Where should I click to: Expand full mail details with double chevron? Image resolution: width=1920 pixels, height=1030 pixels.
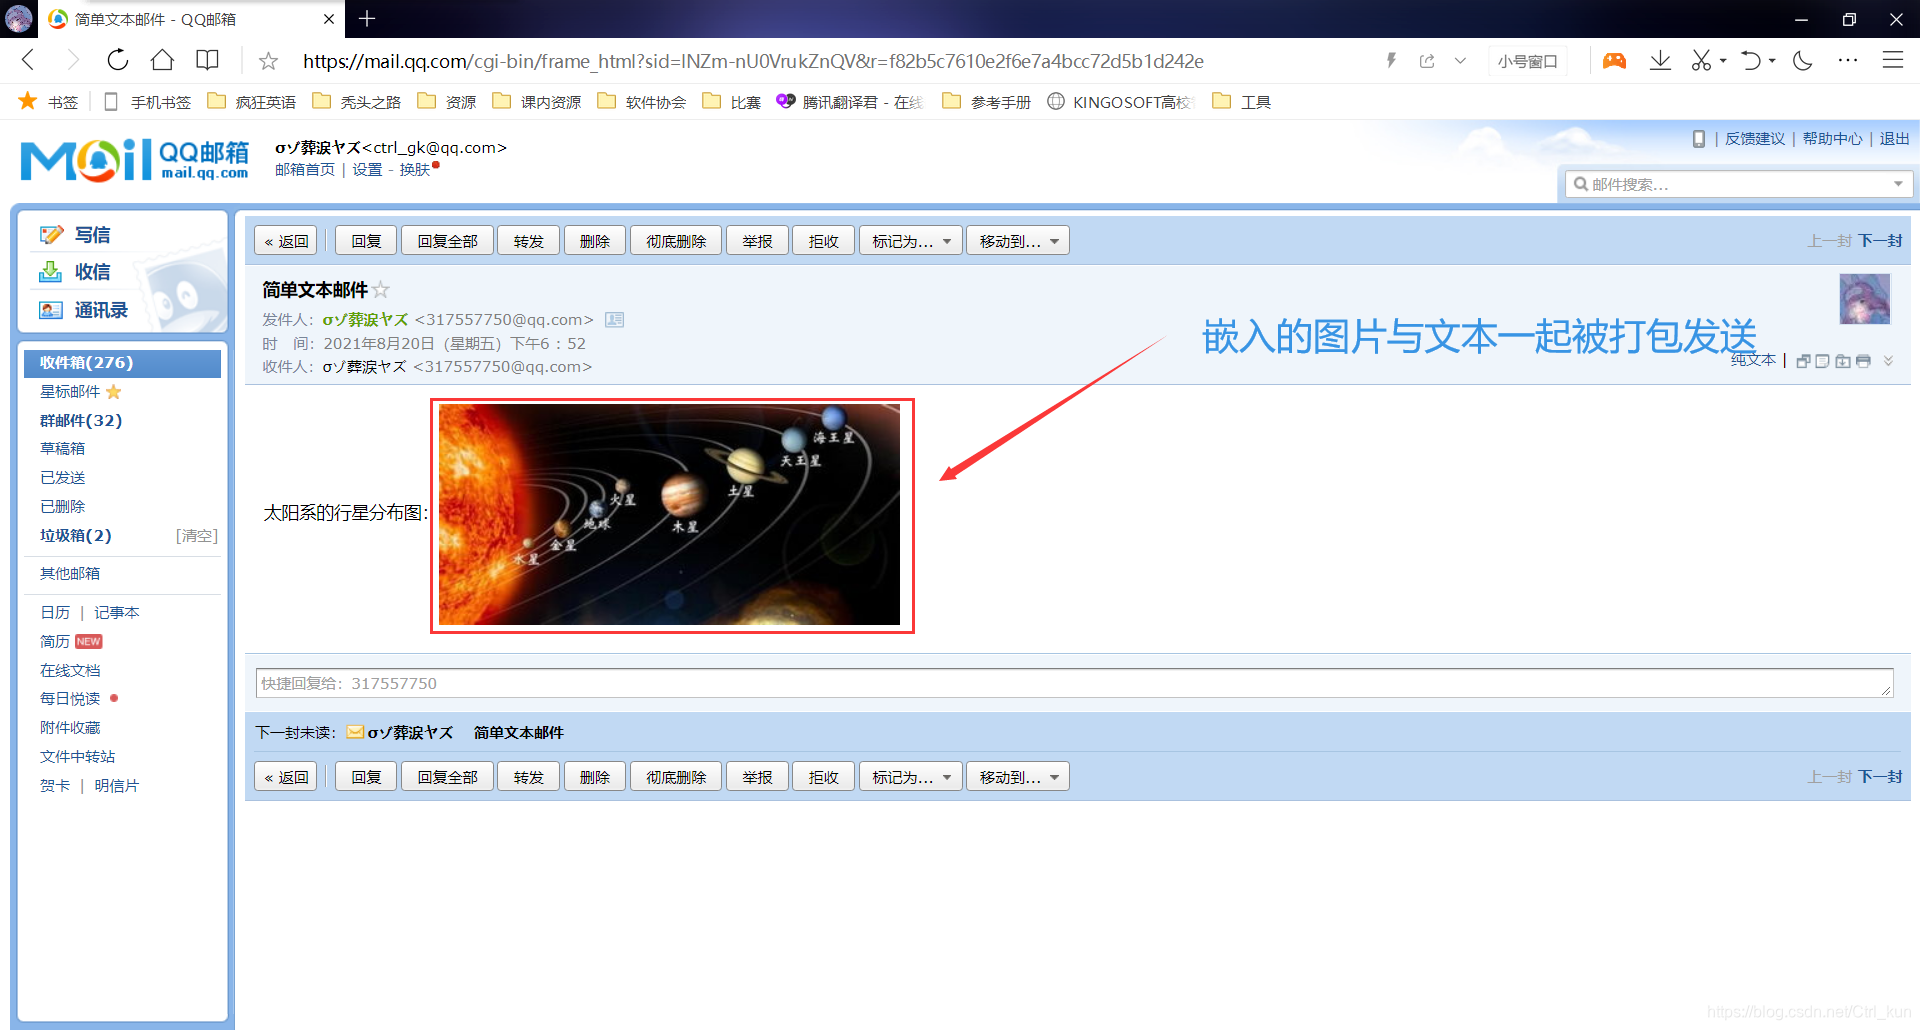[1888, 361]
